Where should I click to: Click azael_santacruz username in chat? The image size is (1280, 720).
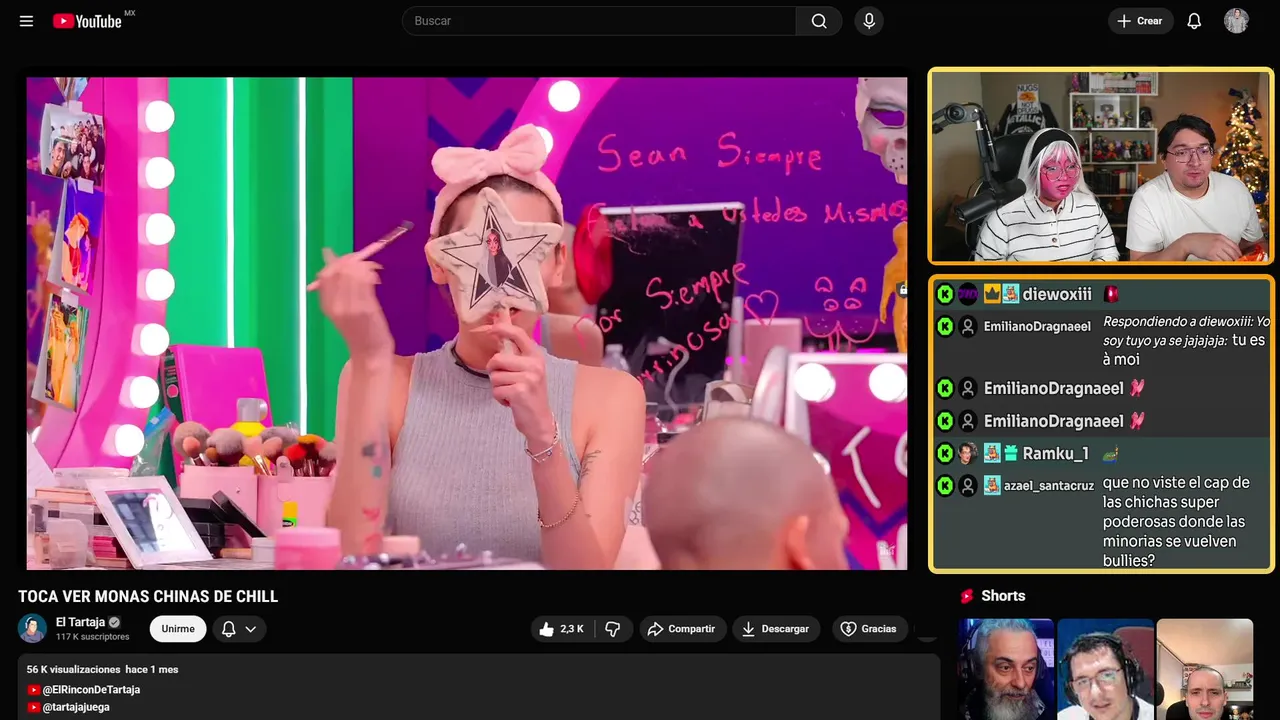(x=1049, y=486)
